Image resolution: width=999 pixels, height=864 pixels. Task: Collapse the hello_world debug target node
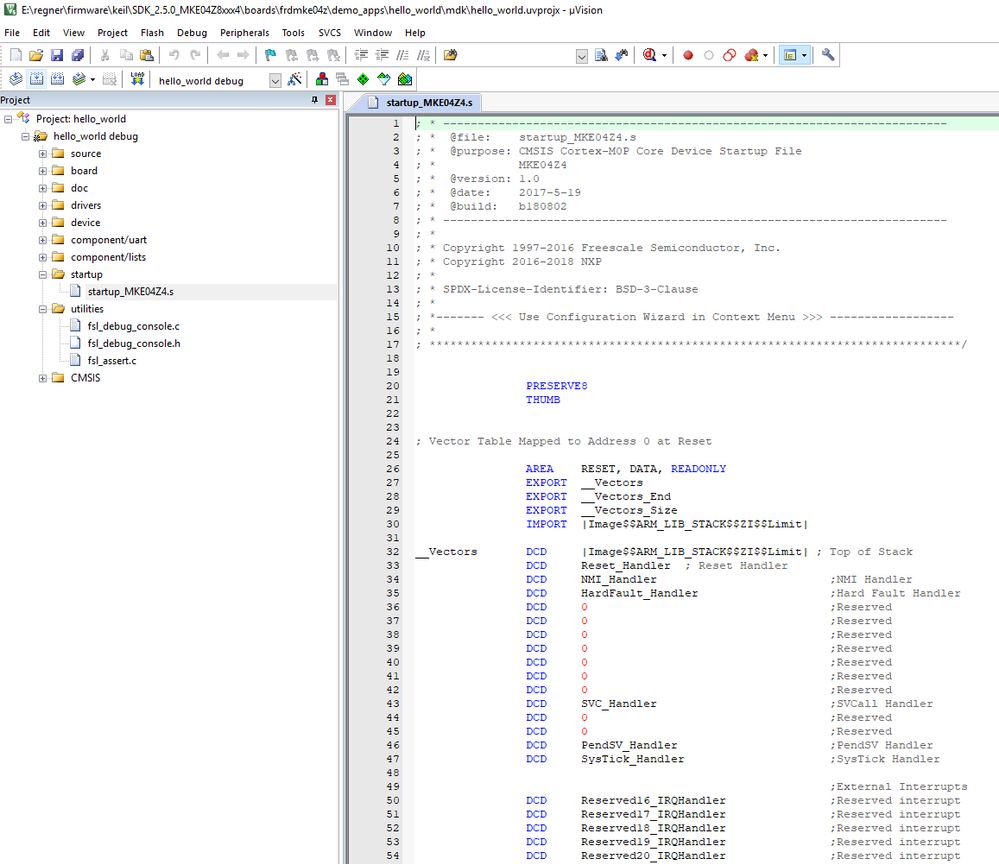(25, 136)
